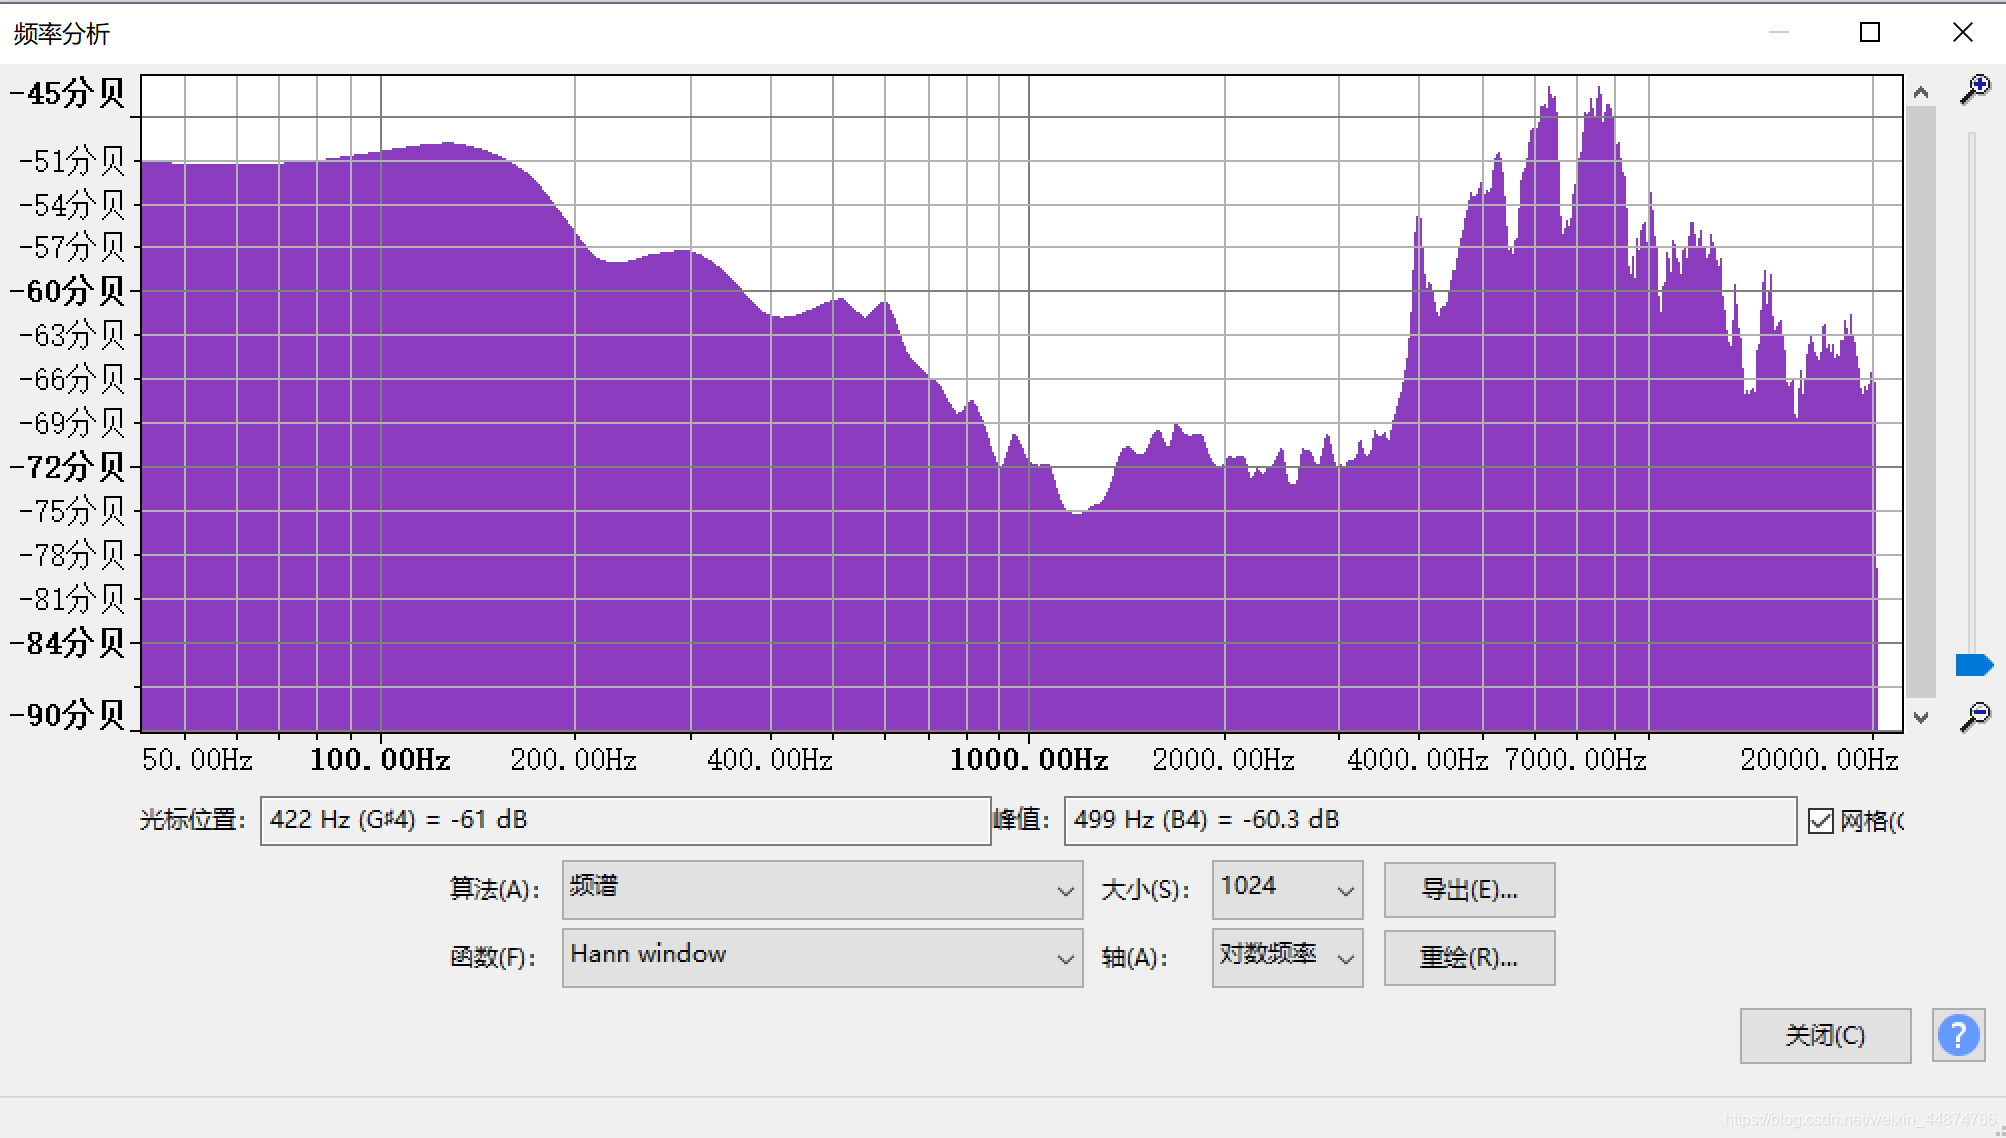Image resolution: width=2006 pixels, height=1138 pixels.
Task: Close the 频率分析 window with the X
Action: 1962,33
